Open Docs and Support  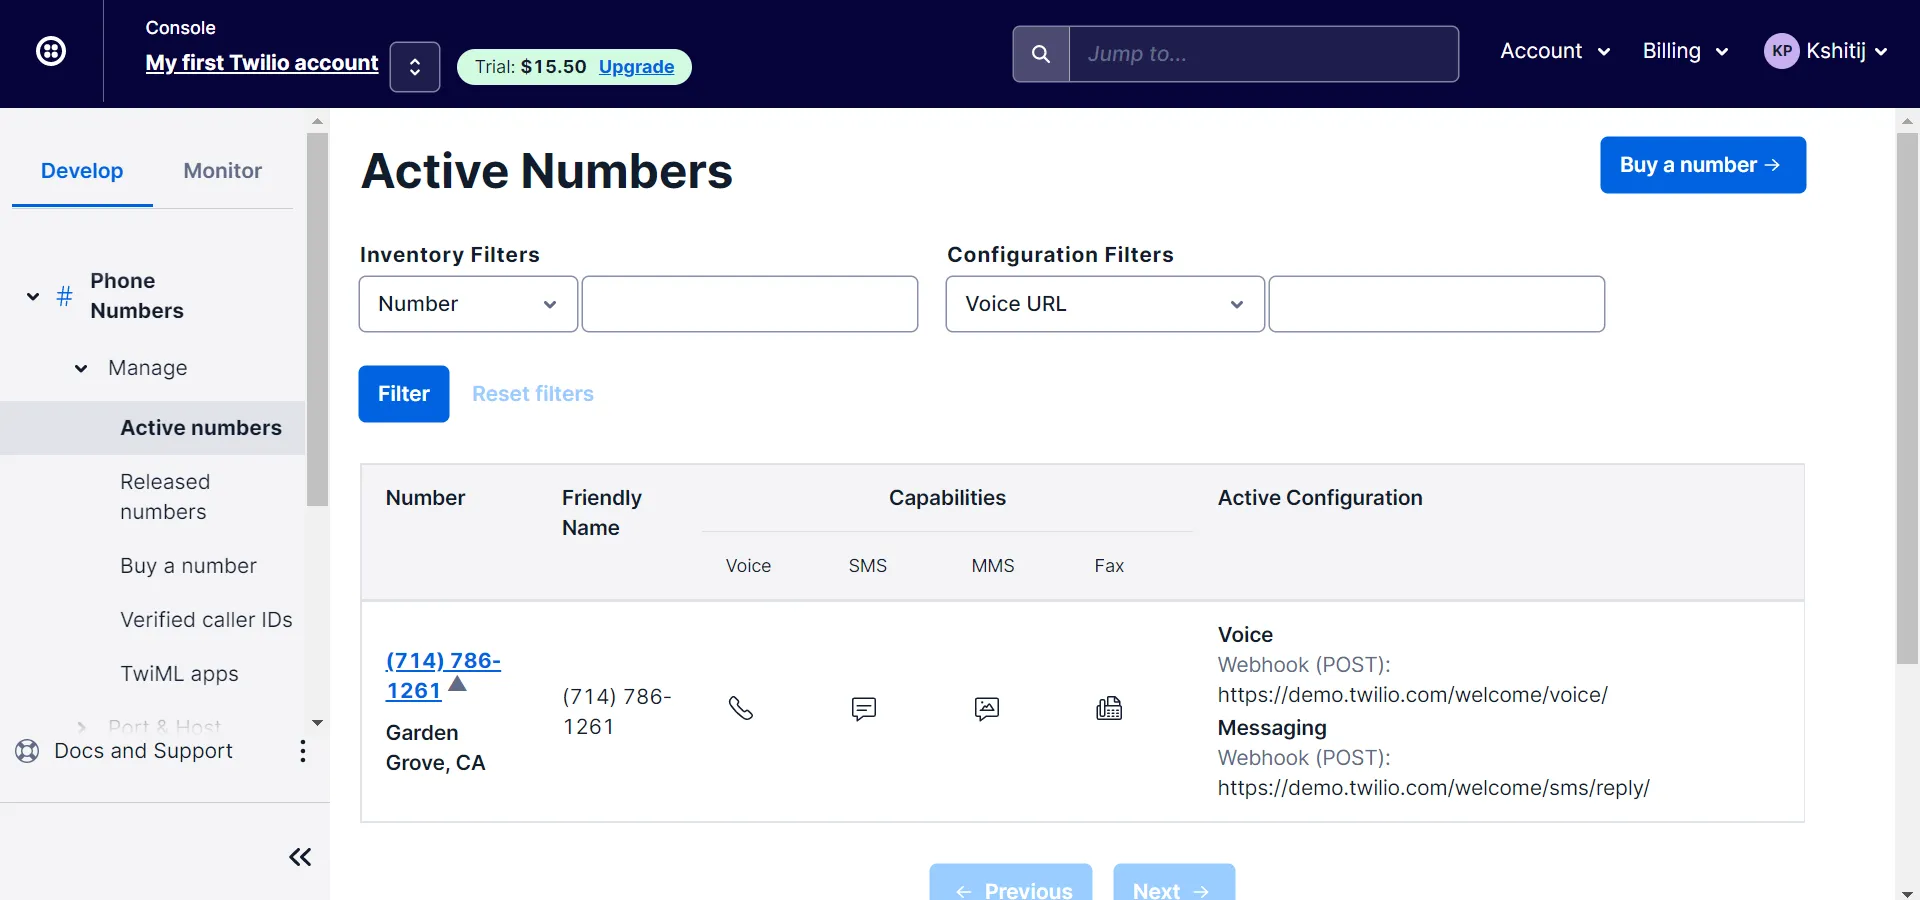[143, 751]
